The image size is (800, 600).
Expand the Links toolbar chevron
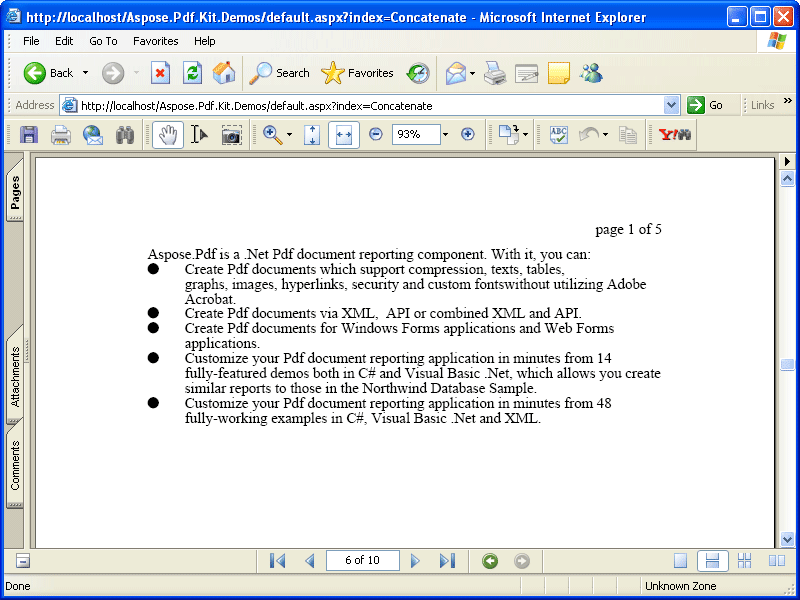click(788, 101)
